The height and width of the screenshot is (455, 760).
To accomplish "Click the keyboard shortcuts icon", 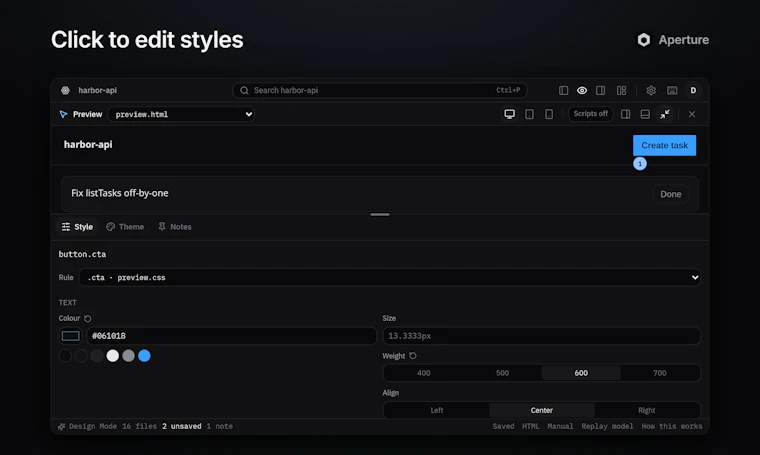I will pyautogui.click(x=672, y=91).
